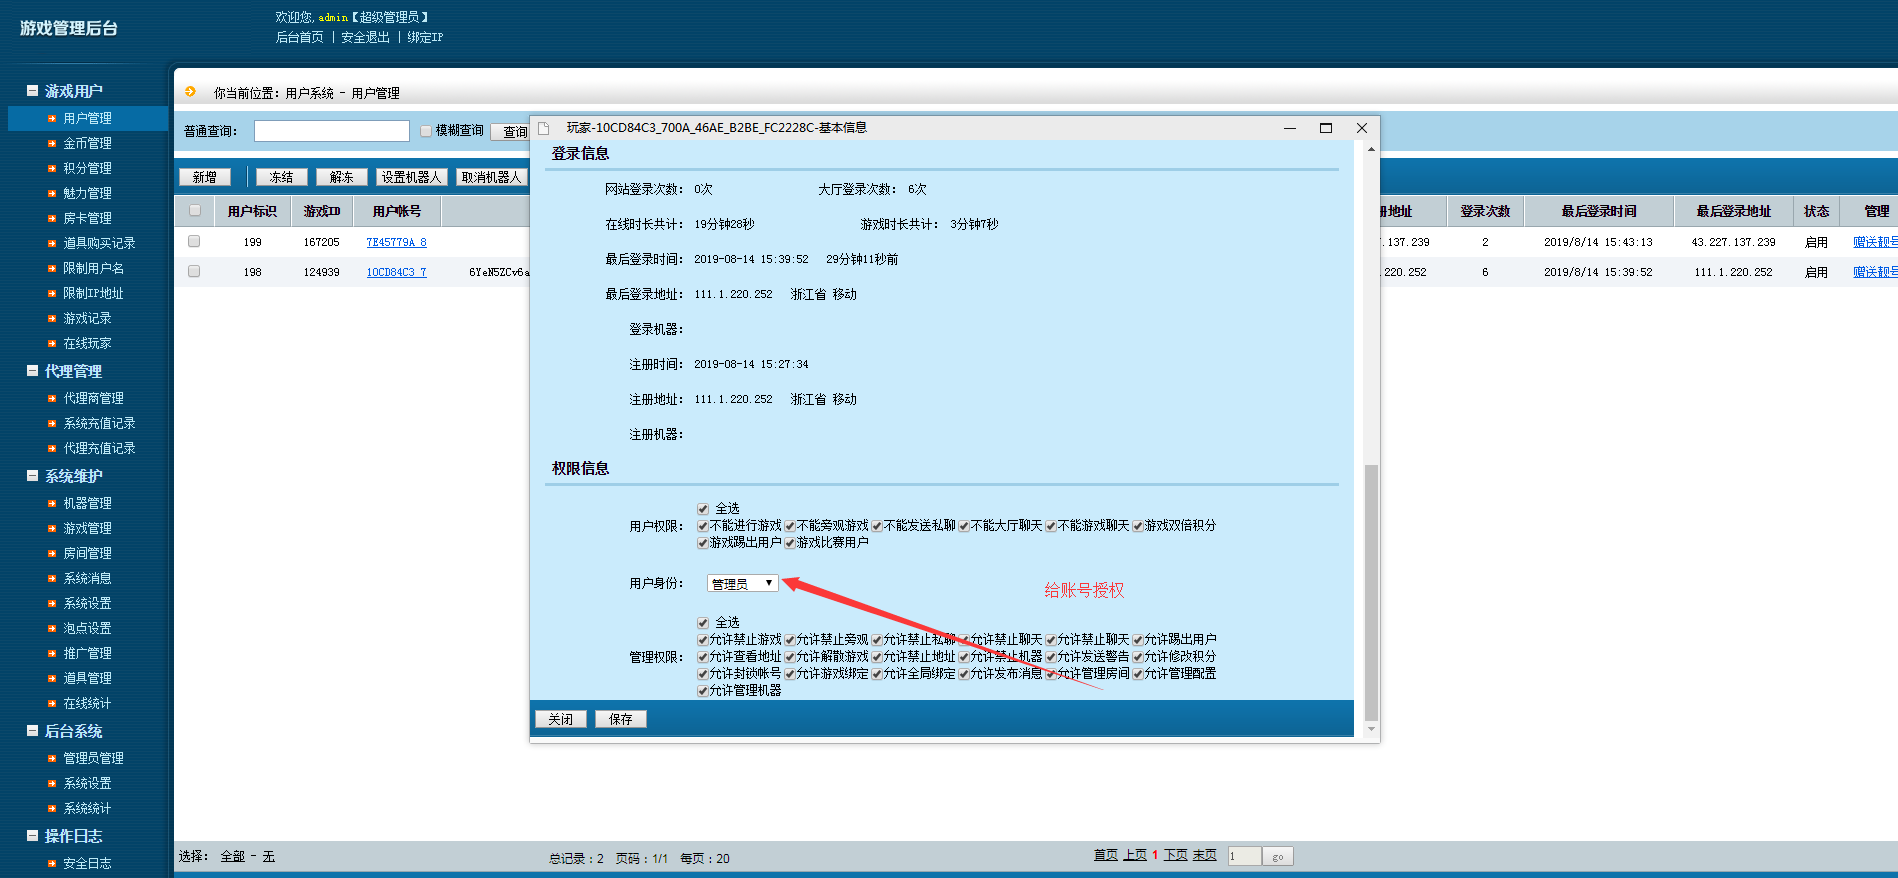Click the bullet icon next to 房卡管理

point(52,218)
